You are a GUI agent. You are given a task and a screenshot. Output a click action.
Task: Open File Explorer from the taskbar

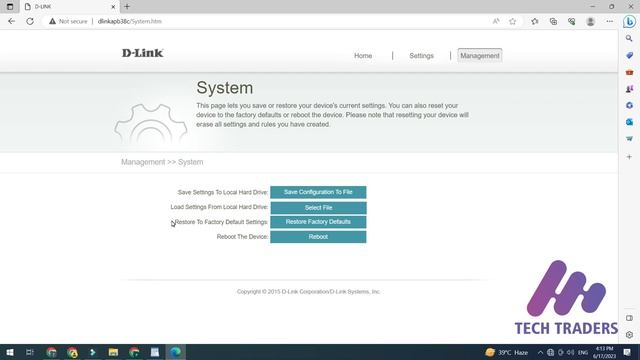pyautogui.click(x=113, y=352)
